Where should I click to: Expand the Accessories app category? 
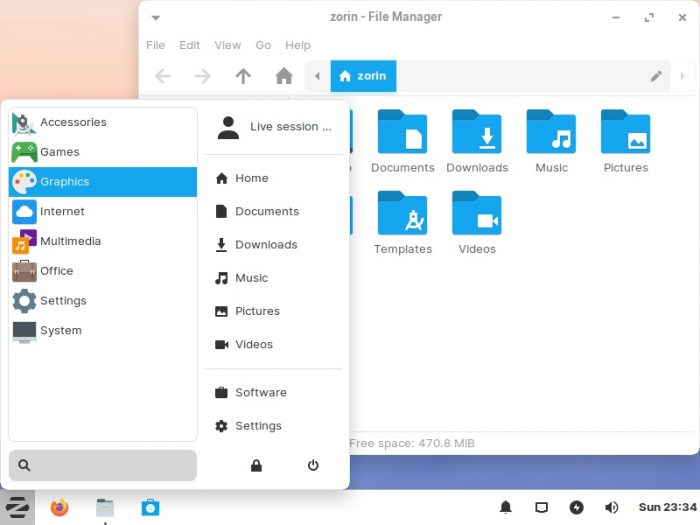103,122
